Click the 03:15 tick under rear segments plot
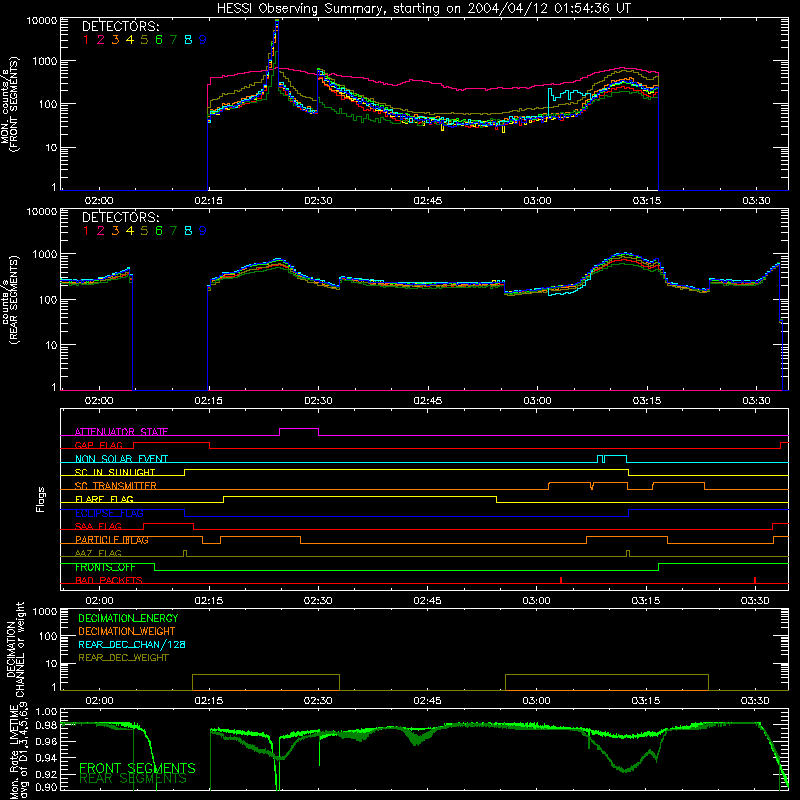 click(646, 401)
